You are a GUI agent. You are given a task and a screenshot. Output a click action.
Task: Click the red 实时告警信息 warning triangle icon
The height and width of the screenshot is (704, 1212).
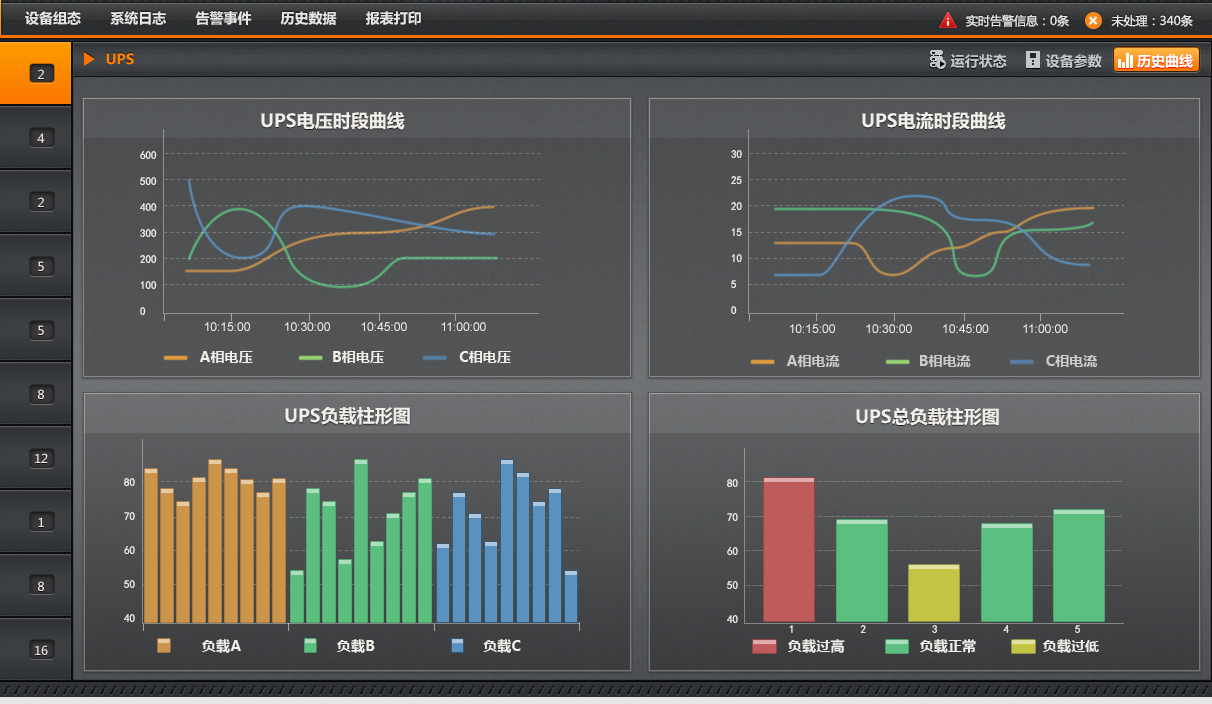(x=947, y=18)
